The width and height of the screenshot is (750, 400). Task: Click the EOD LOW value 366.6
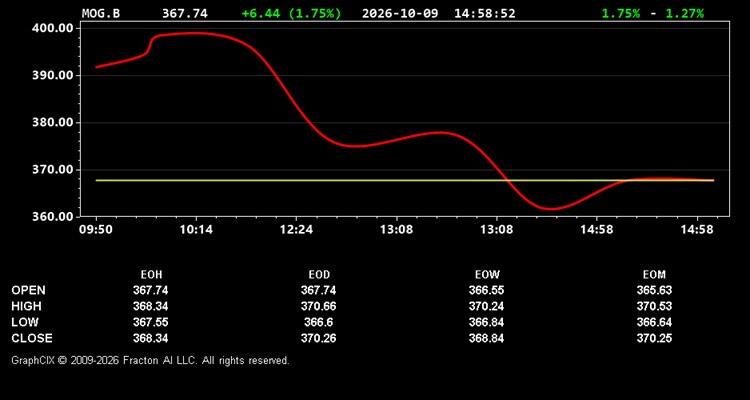(x=319, y=322)
